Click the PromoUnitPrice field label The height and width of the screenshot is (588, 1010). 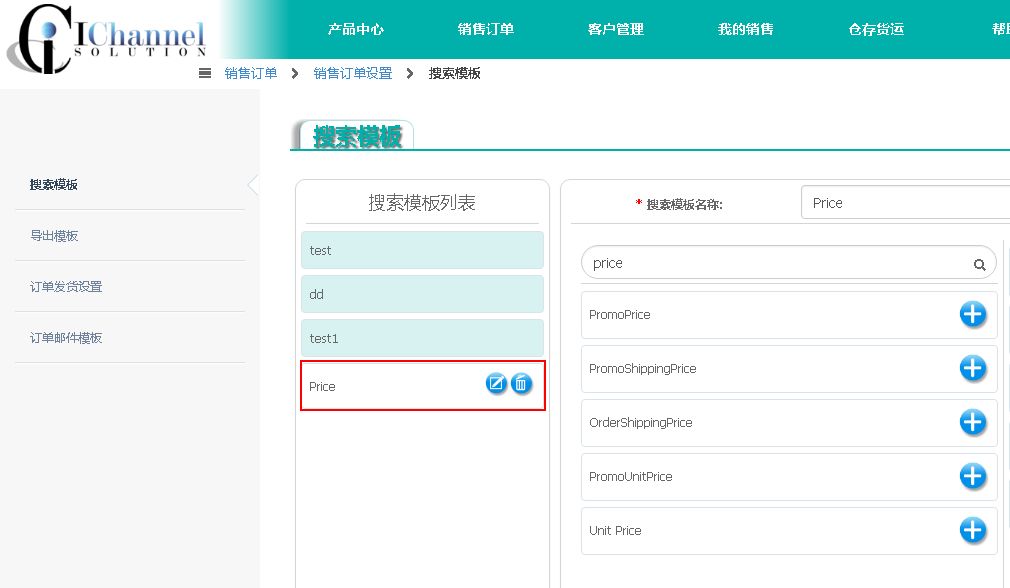631,477
